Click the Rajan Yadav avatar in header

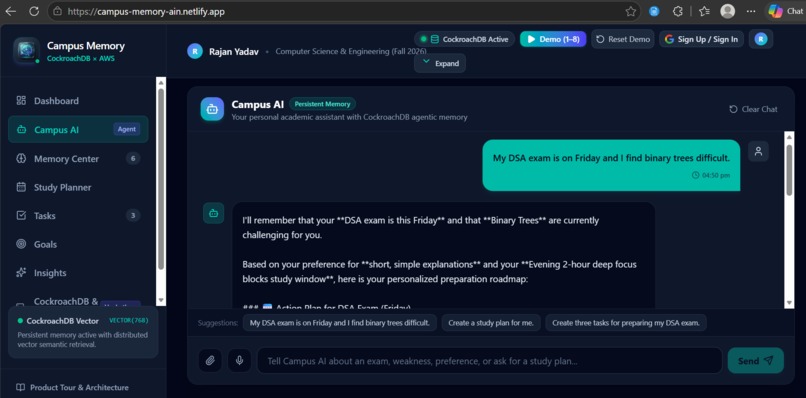pos(195,51)
